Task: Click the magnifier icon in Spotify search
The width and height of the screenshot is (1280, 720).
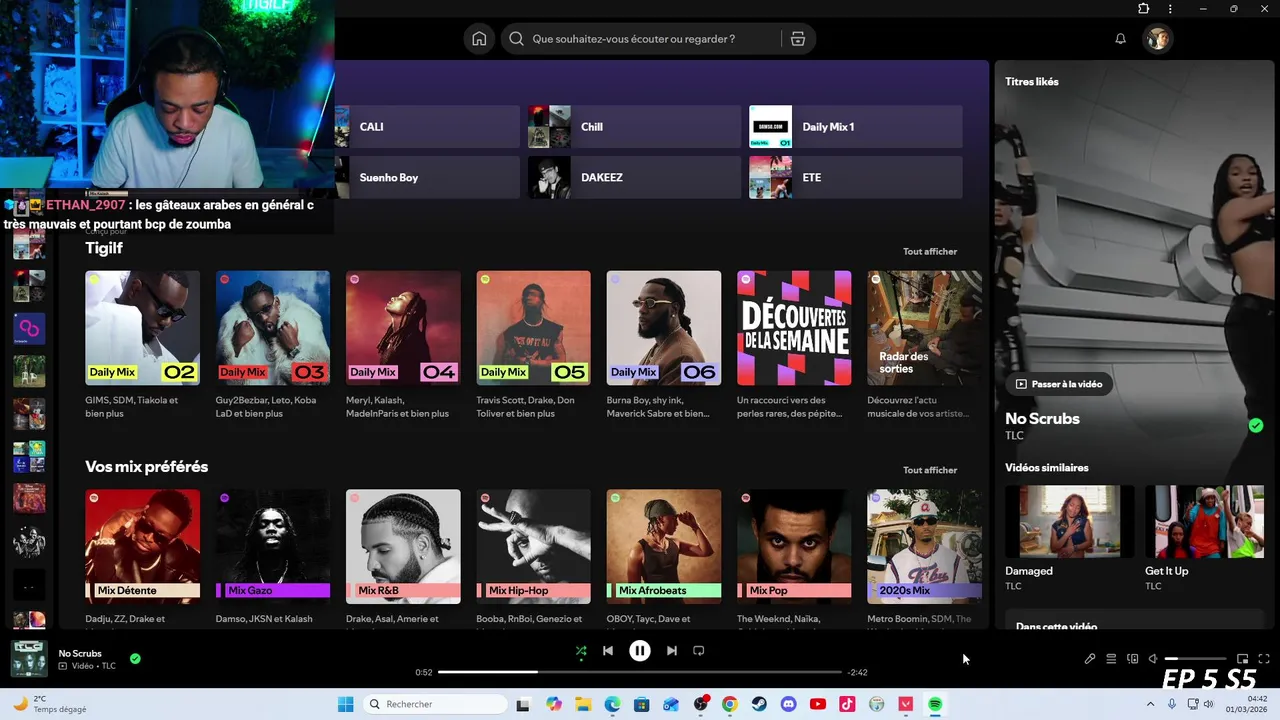Action: click(516, 39)
